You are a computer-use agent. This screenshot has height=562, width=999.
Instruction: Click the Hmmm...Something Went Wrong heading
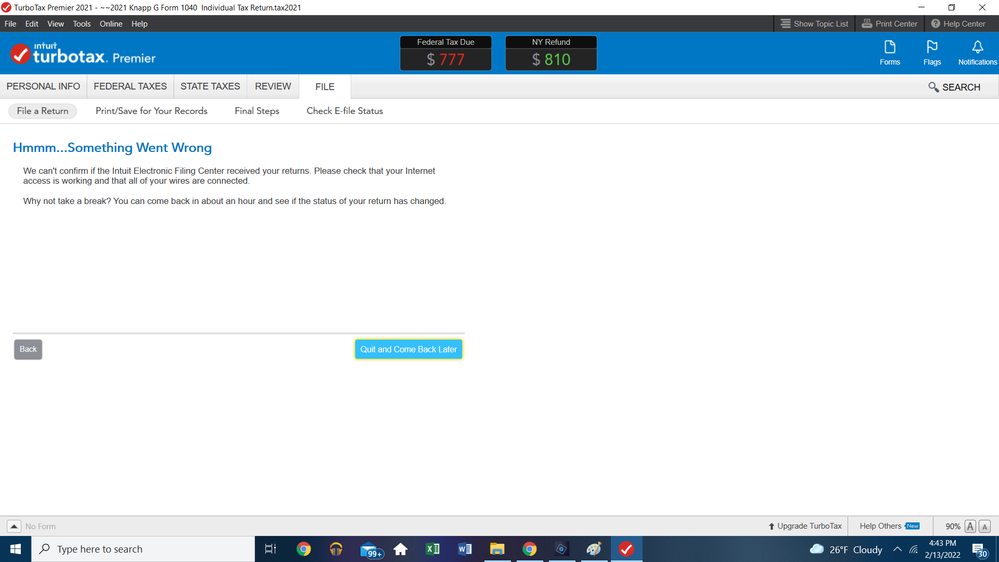112,148
